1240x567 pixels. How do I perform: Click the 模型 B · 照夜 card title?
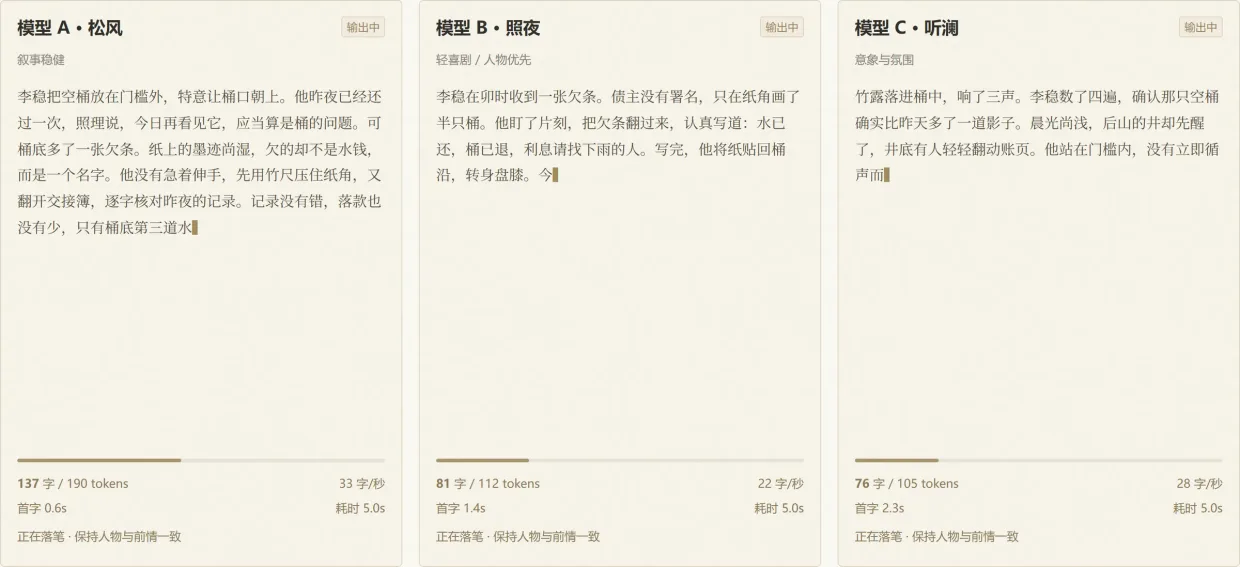[488, 28]
